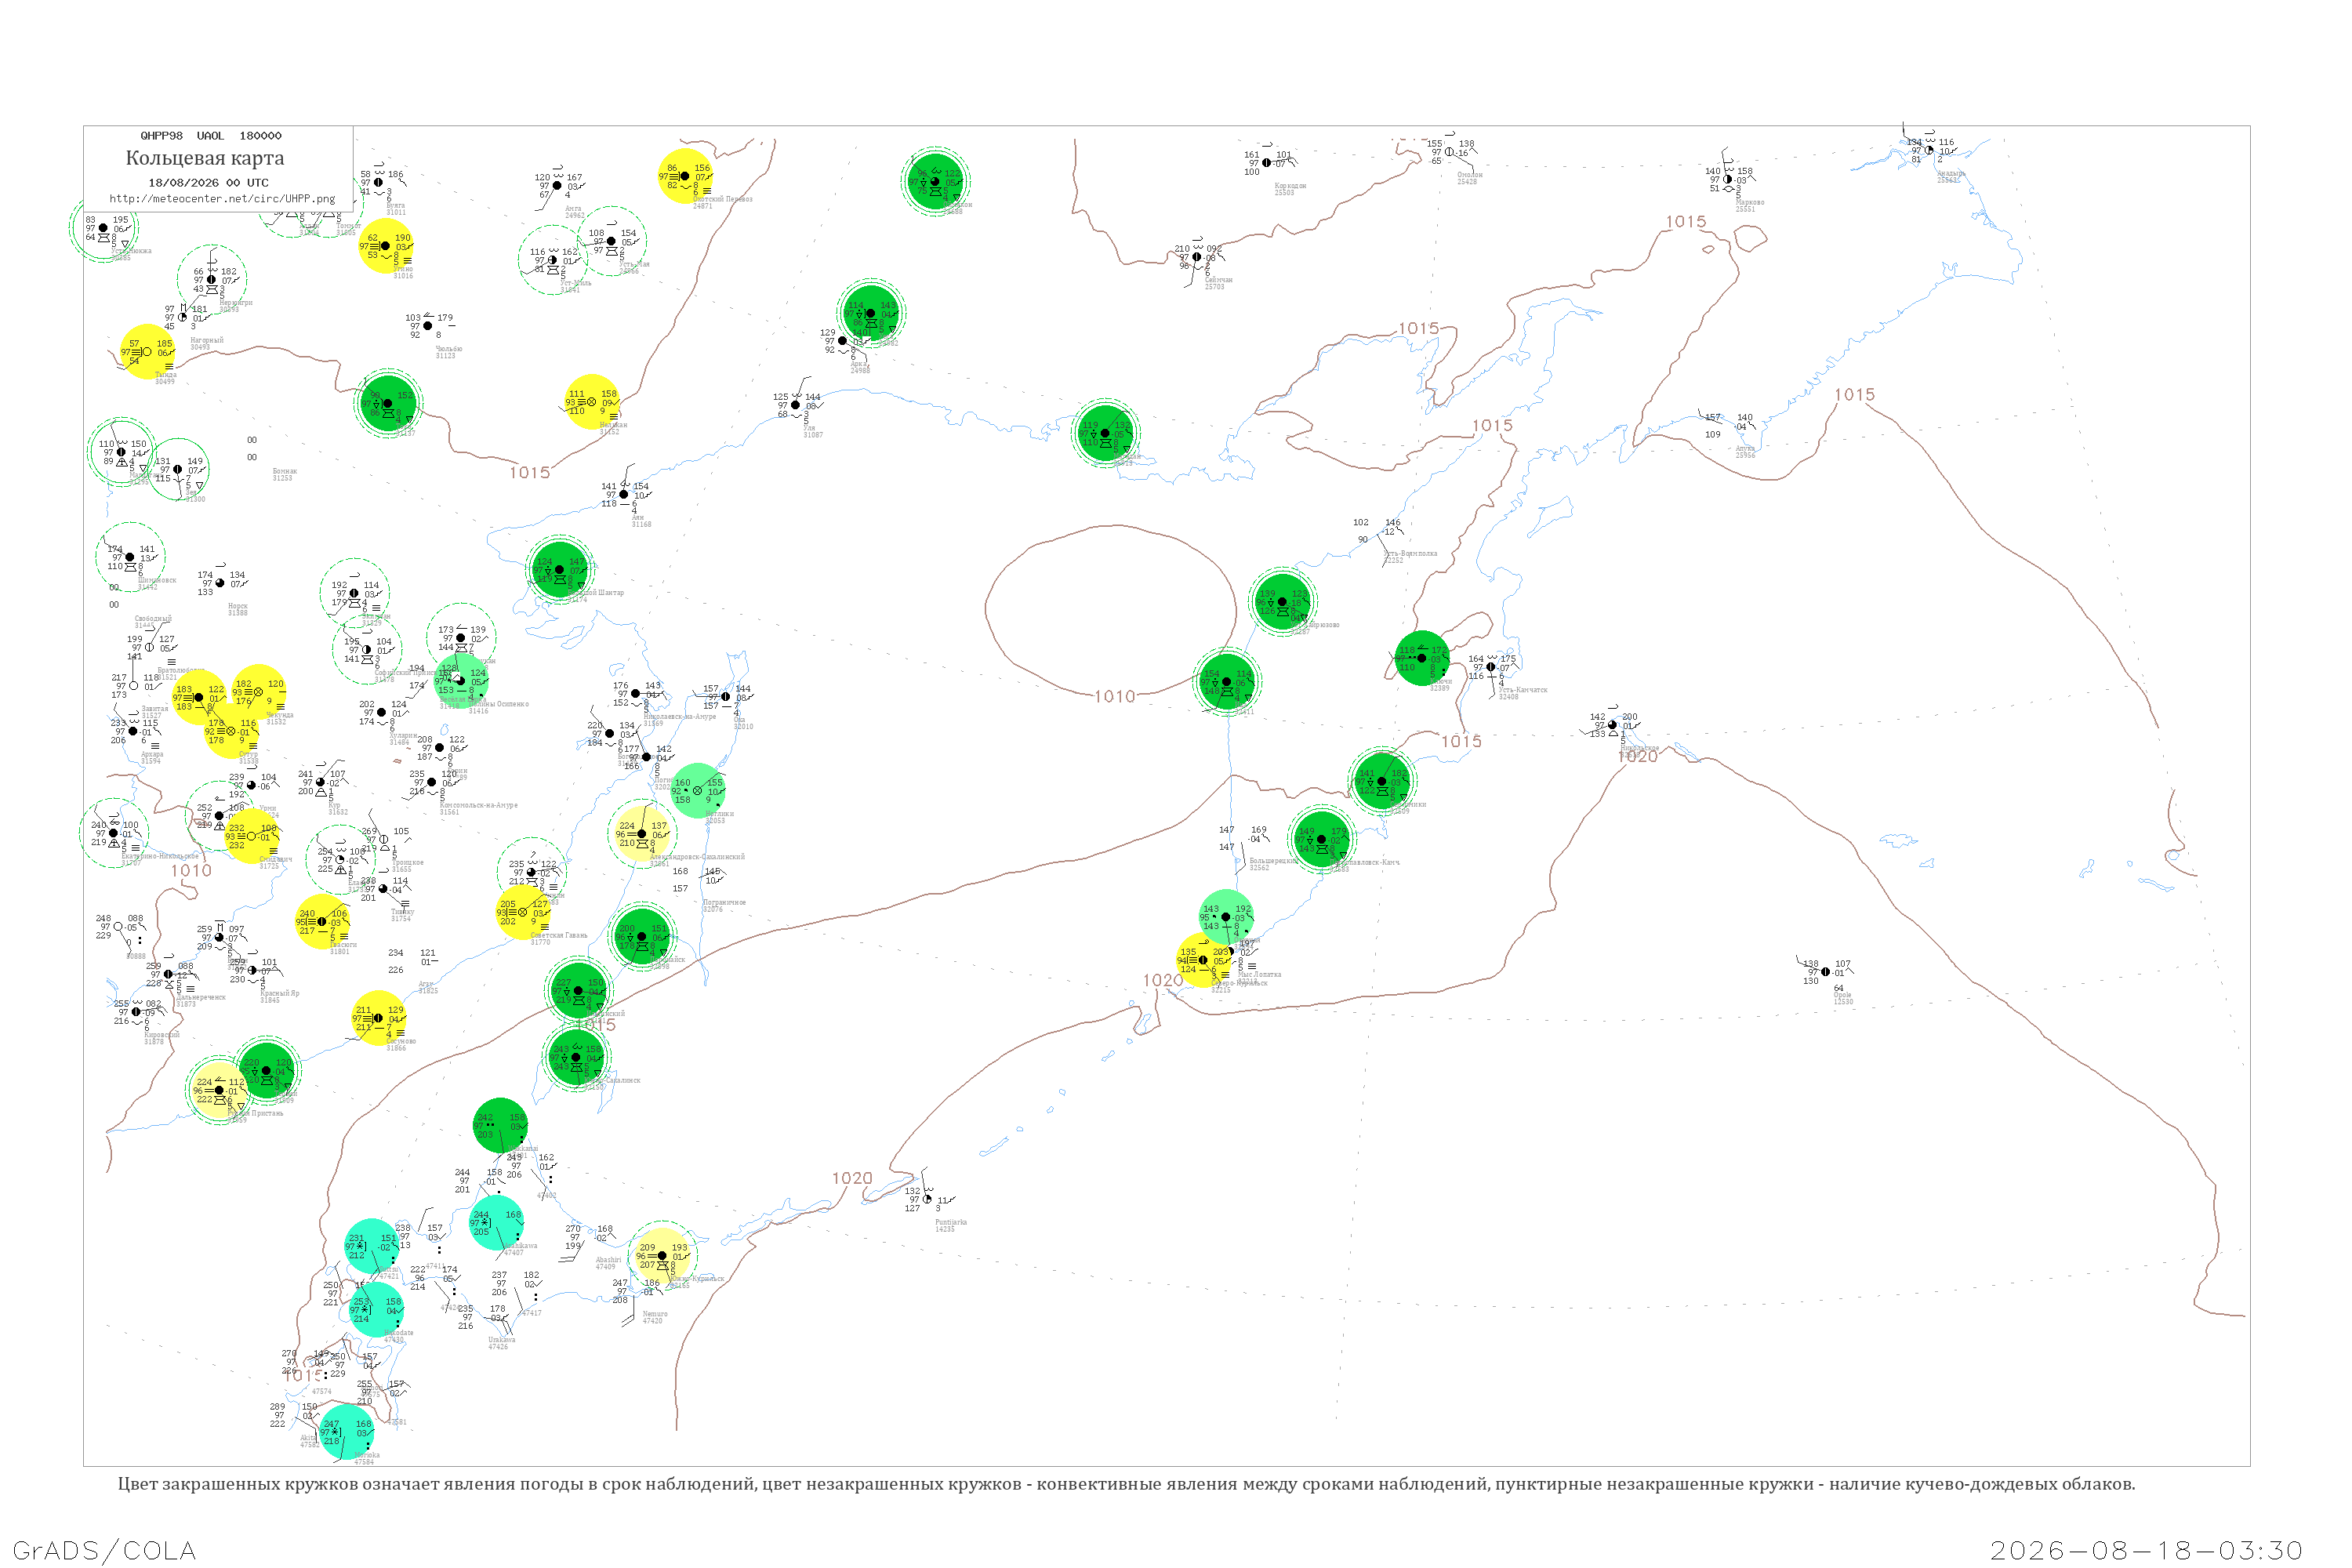Click the "Троицкое" station label
2352x1568 pixels.
pos(407,863)
